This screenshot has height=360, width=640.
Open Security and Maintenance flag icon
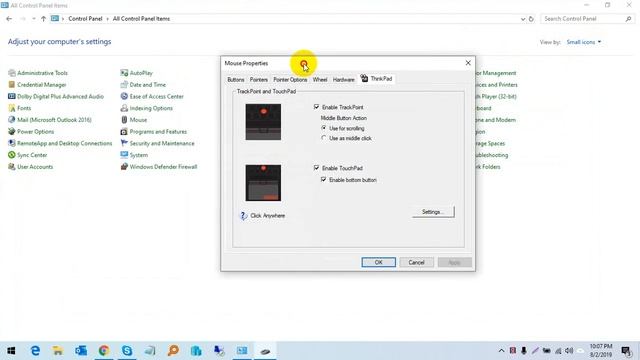pyautogui.click(x=124, y=143)
